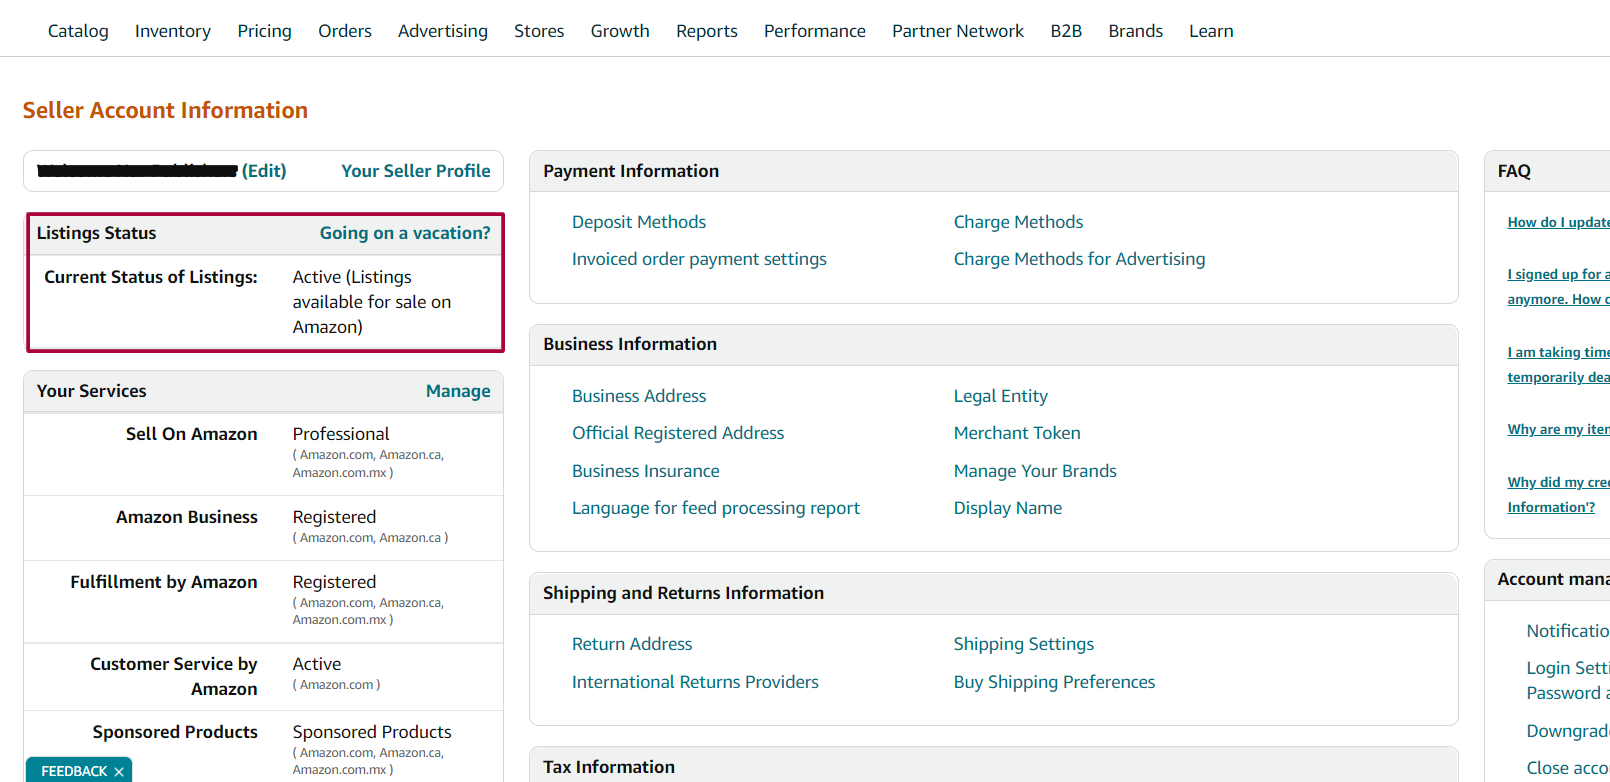Click the 'Amazon Business' service label
The height and width of the screenshot is (782, 1610).
pos(187,517)
